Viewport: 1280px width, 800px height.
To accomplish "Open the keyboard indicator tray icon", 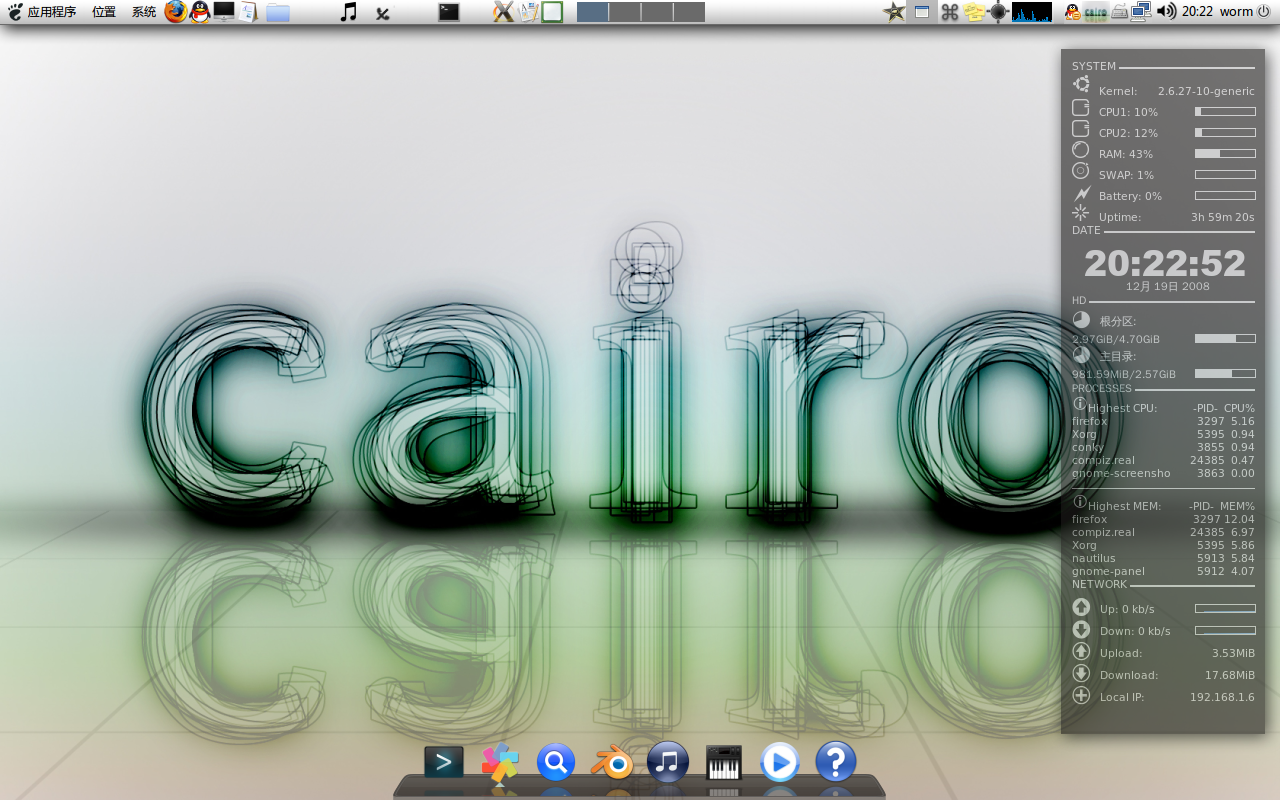I will coord(1120,12).
